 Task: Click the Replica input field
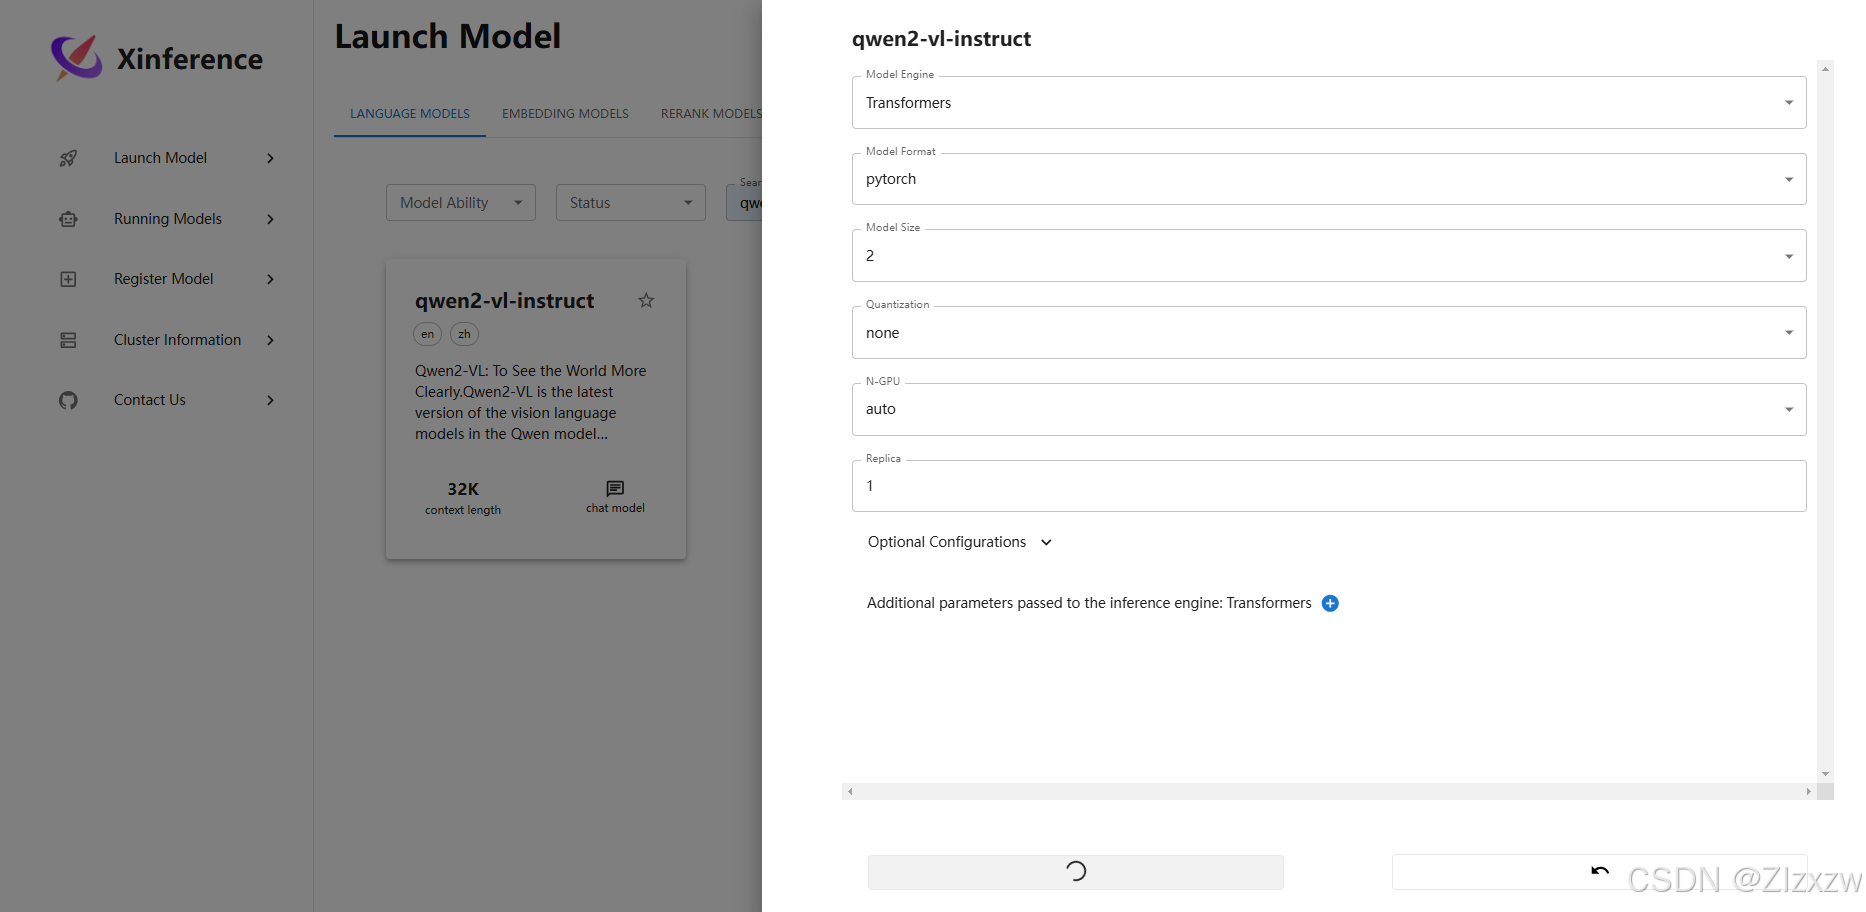(1329, 486)
